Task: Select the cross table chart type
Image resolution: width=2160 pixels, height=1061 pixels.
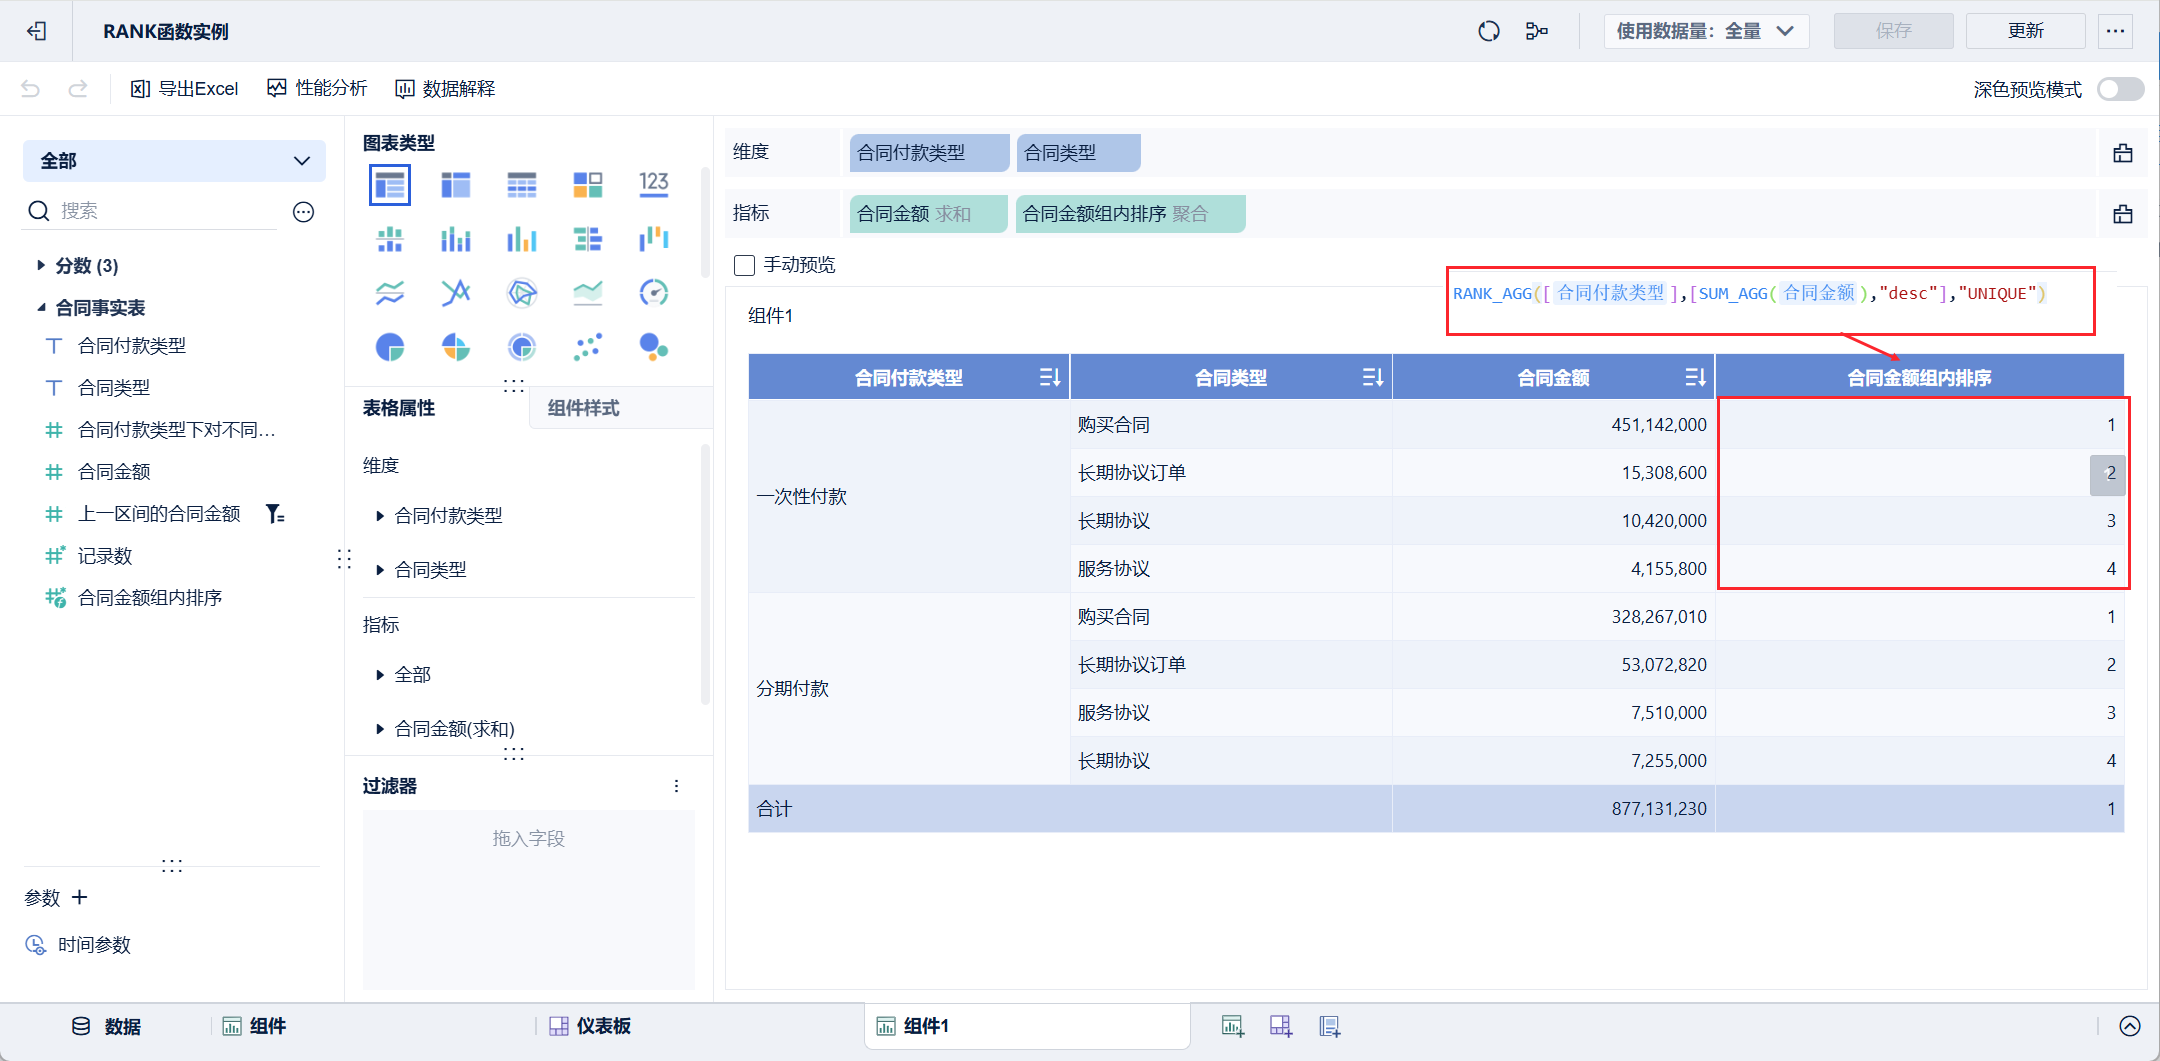Action: coord(456,185)
